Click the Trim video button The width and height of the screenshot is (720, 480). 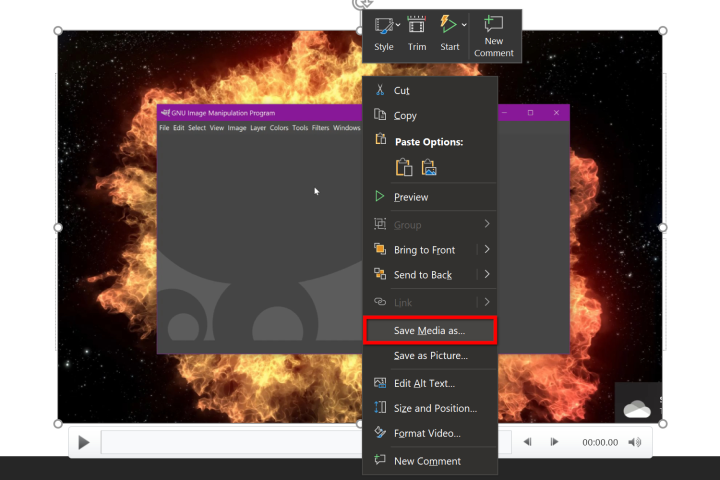tap(417, 34)
